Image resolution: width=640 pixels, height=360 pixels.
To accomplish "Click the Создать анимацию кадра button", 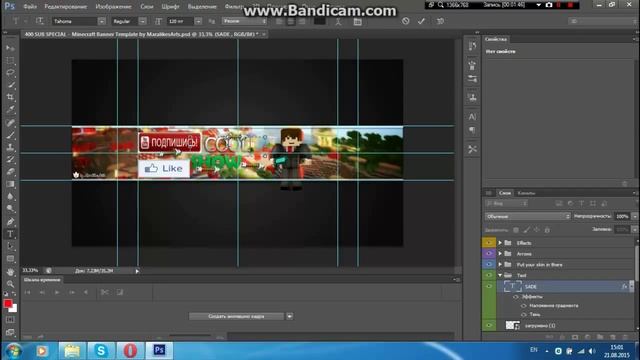I will click(x=236, y=316).
